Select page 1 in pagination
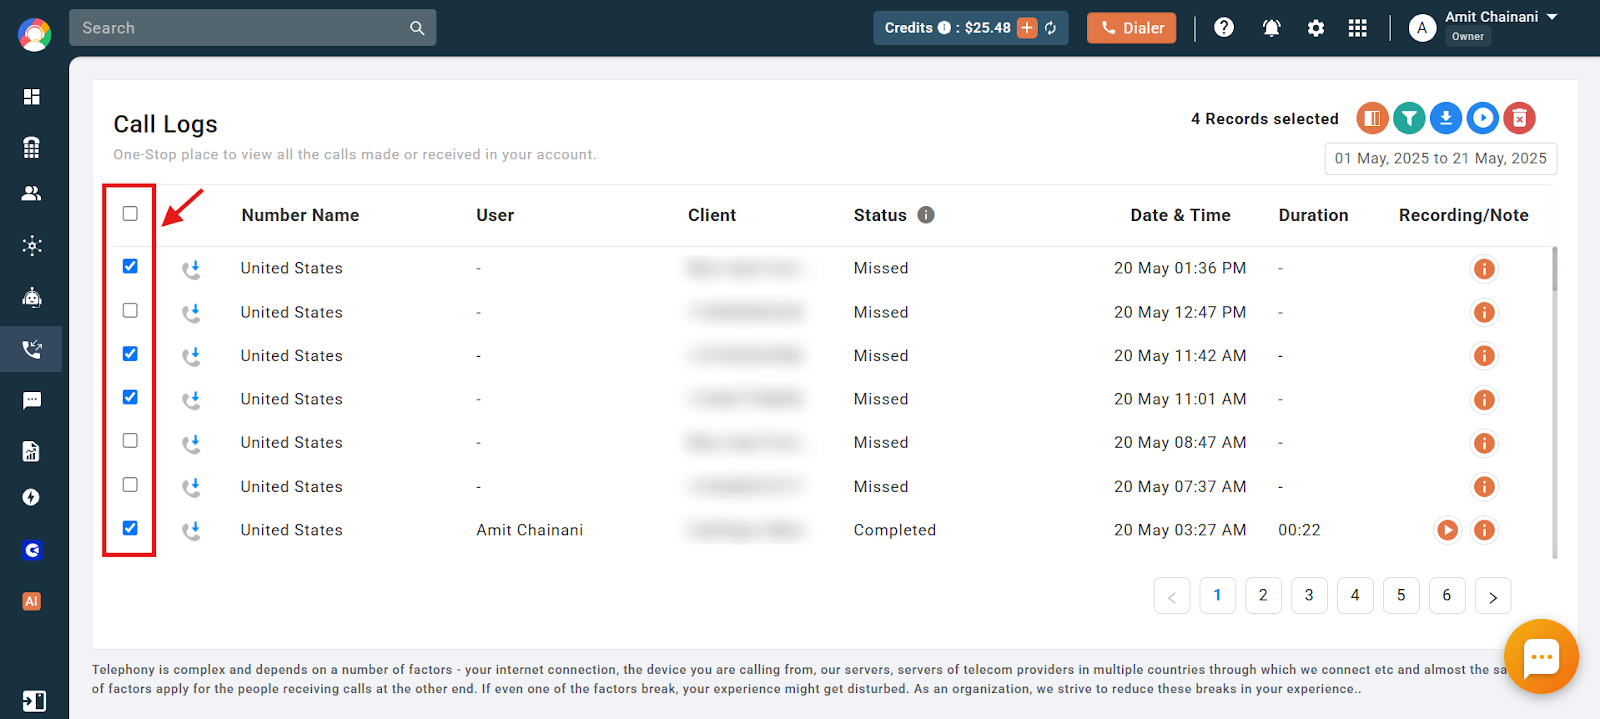 click(1217, 595)
